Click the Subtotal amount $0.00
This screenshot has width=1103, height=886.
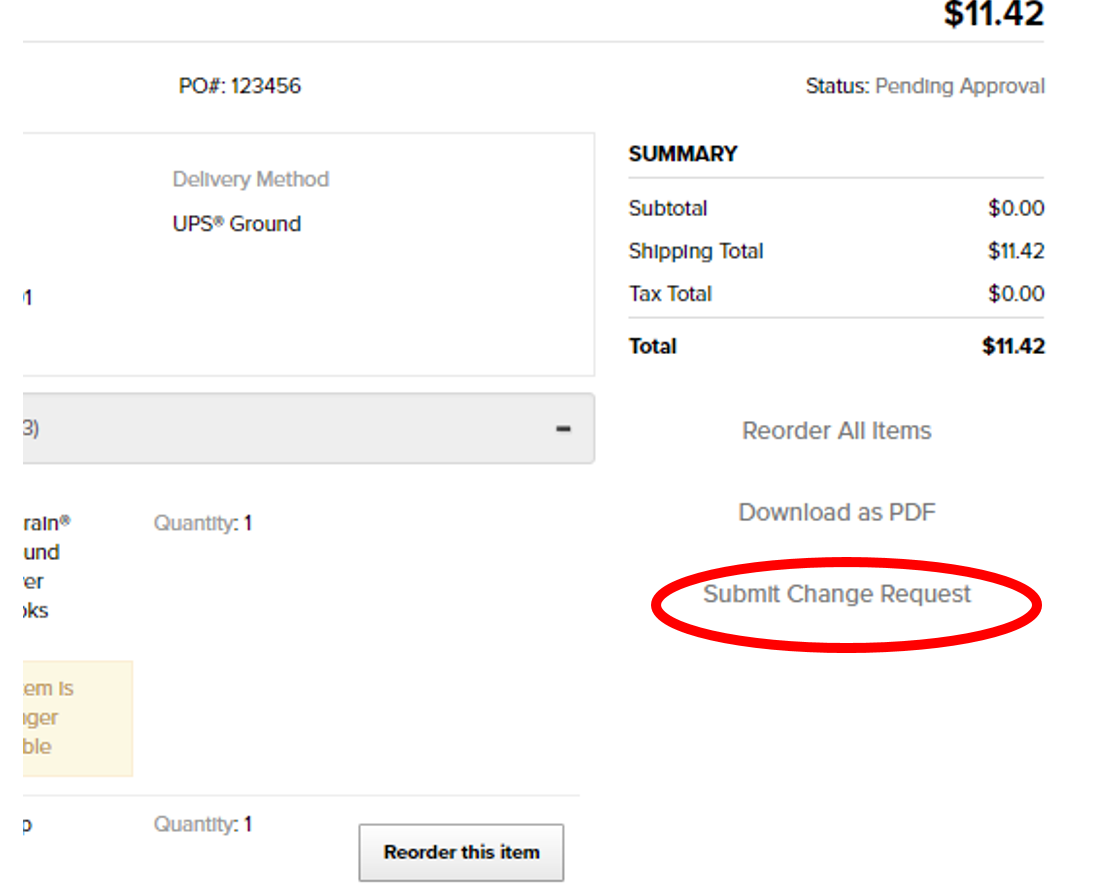click(1016, 209)
